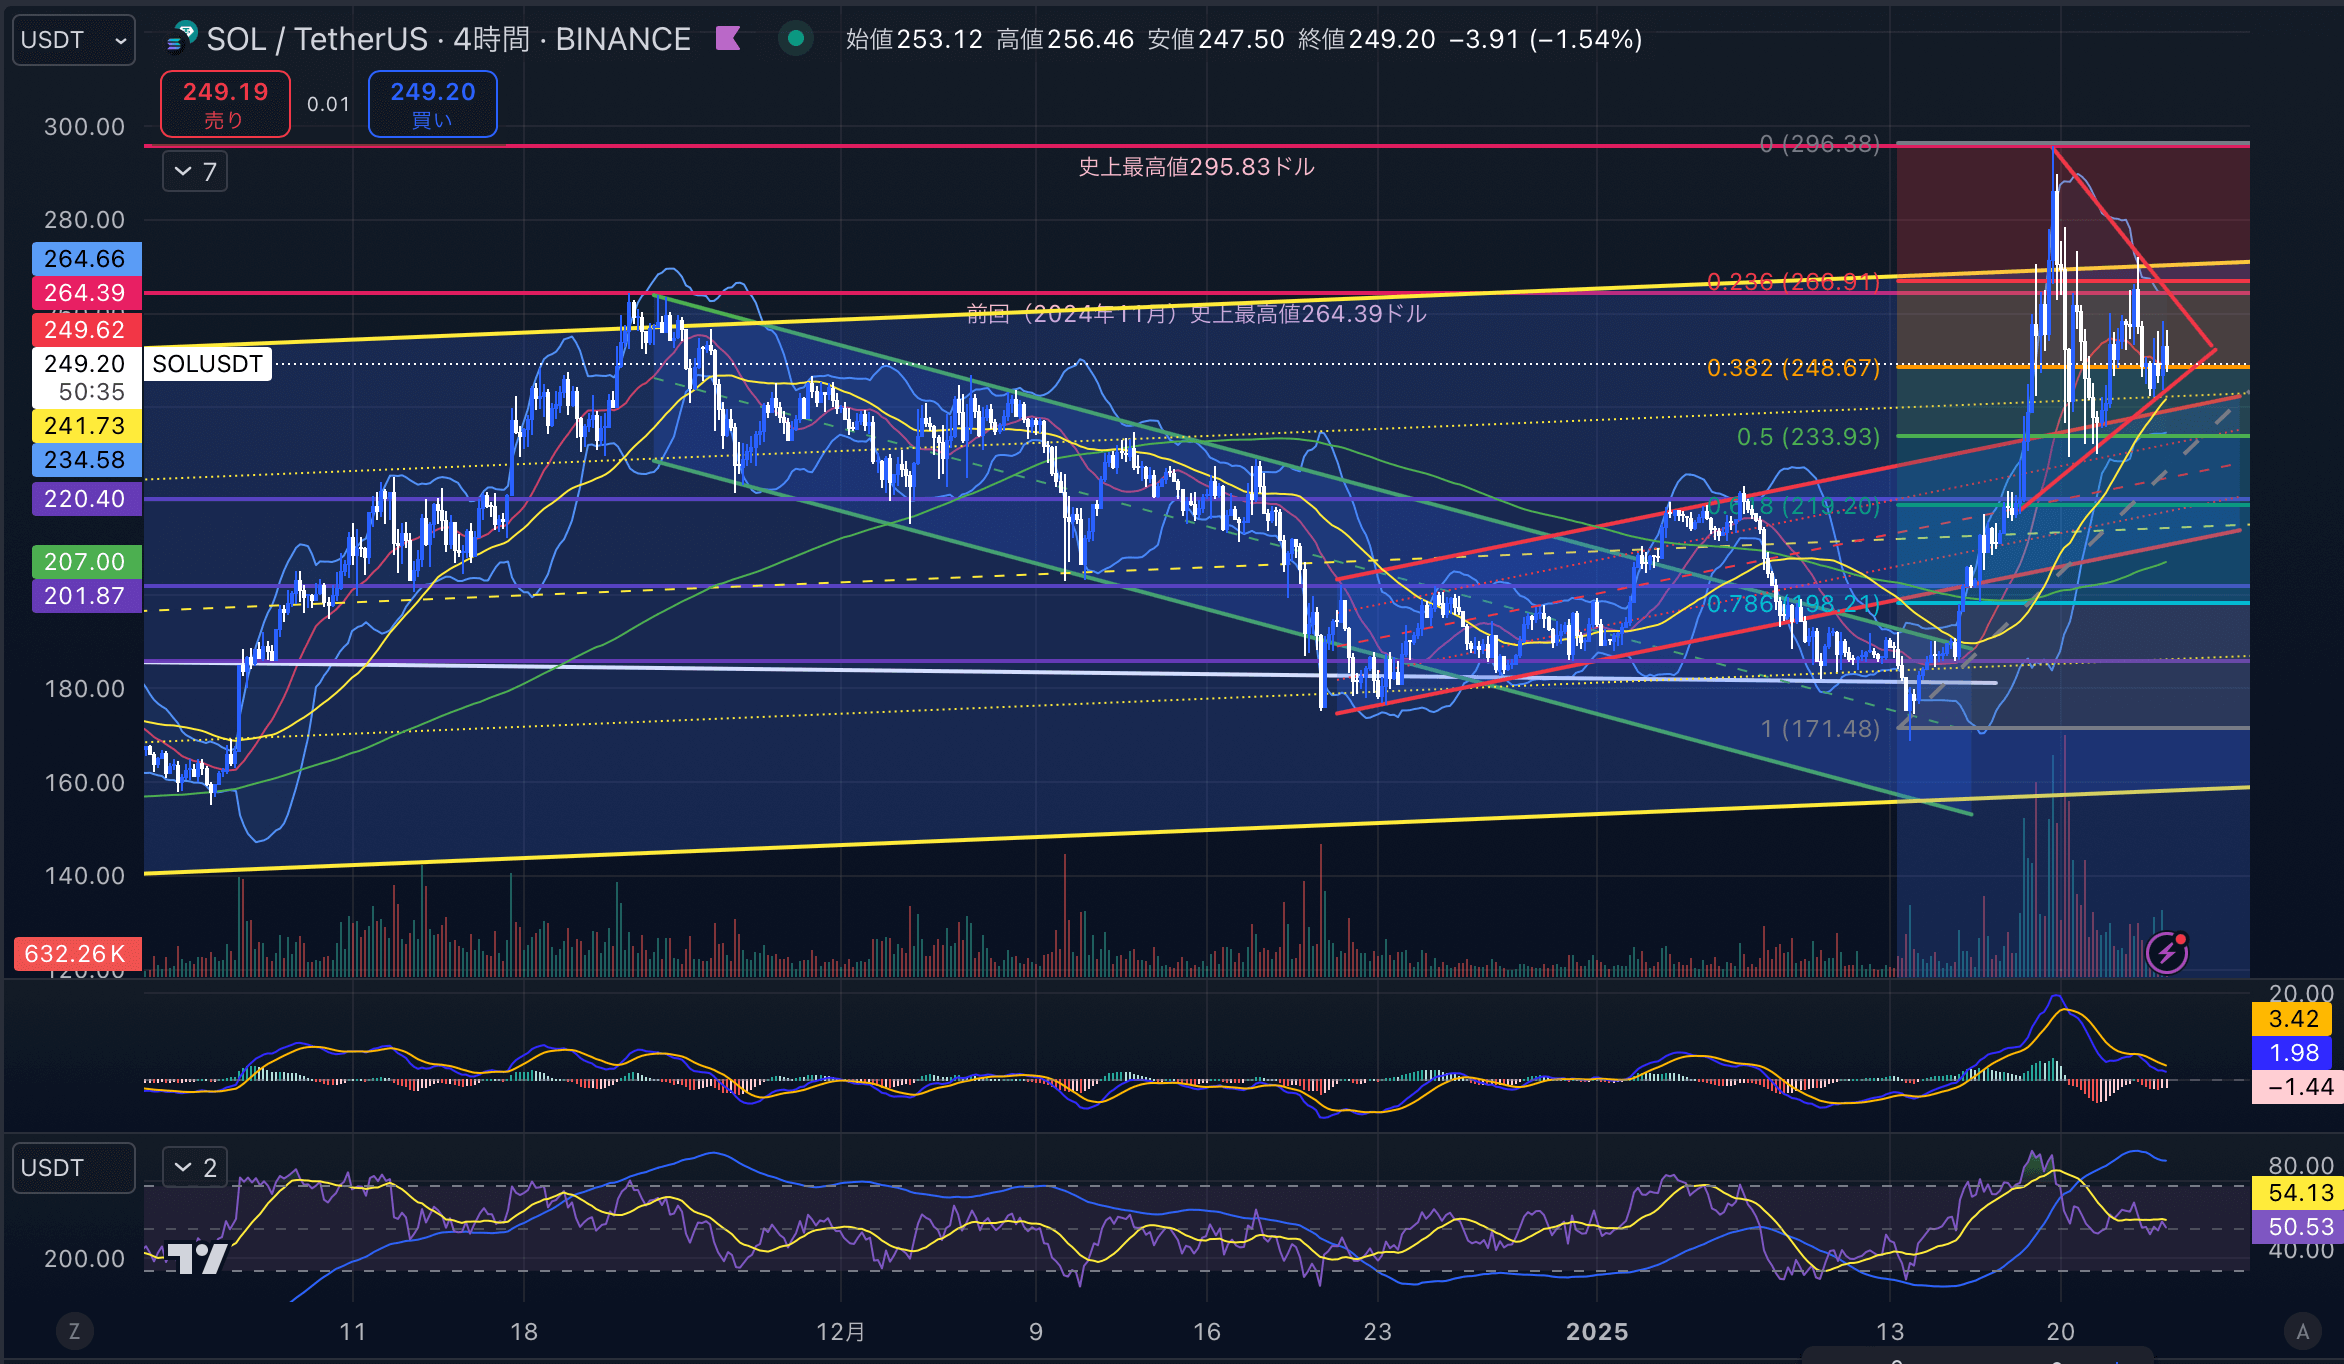Click the 264.66 blue price tag
The image size is (2344, 1364).
86,259
